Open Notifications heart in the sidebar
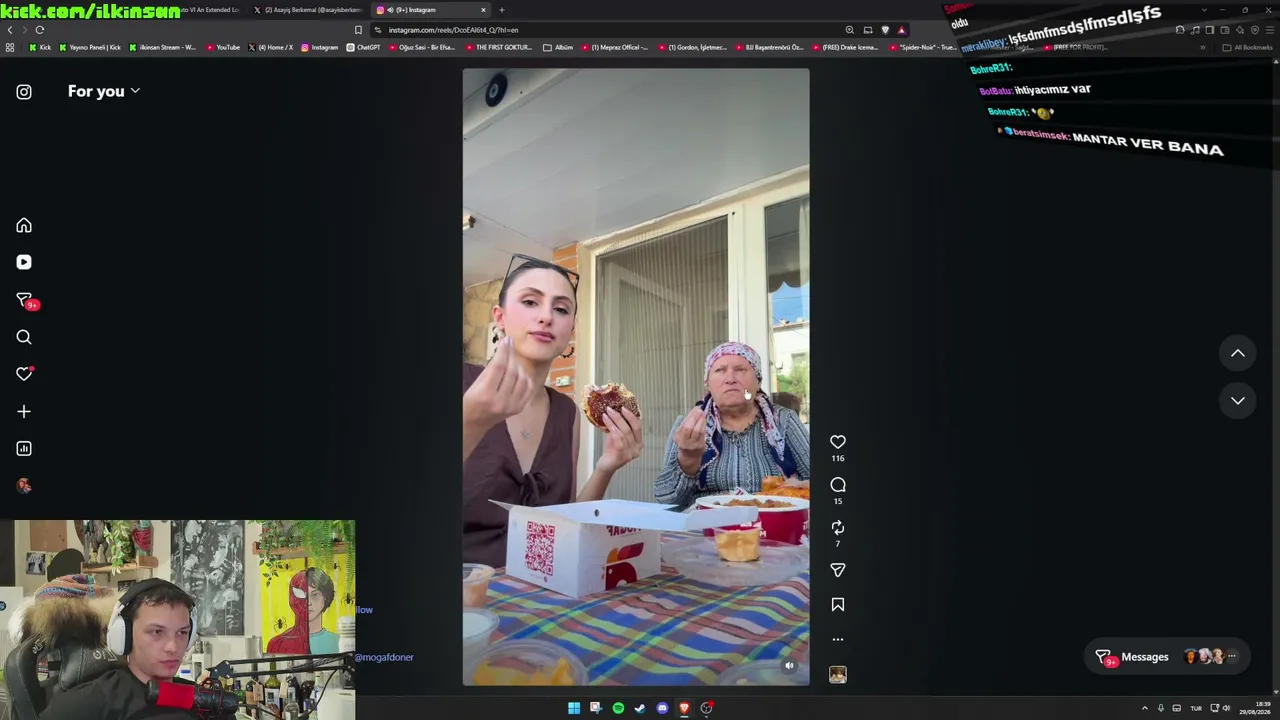This screenshot has width=1280, height=720. pos(24,374)
